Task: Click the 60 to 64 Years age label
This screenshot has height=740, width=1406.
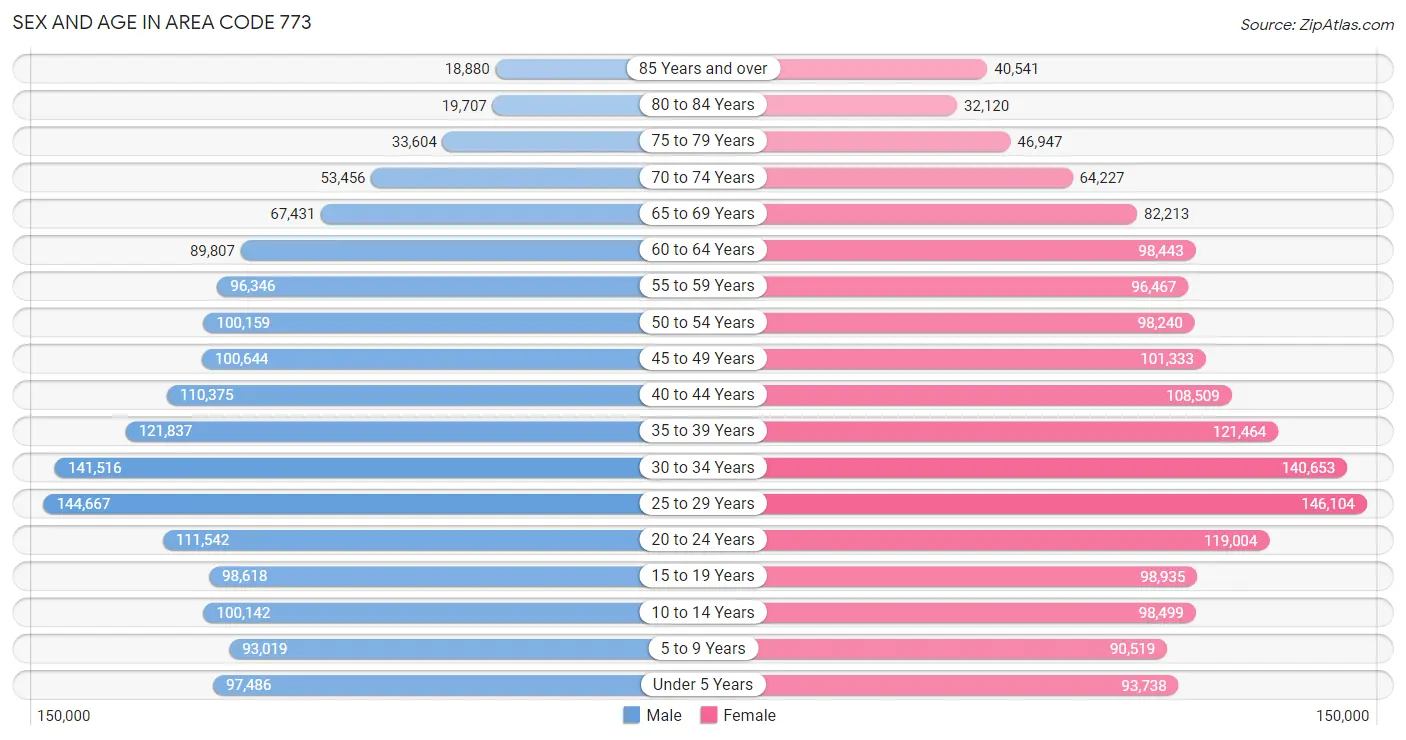Action: (x=703, y=249)
